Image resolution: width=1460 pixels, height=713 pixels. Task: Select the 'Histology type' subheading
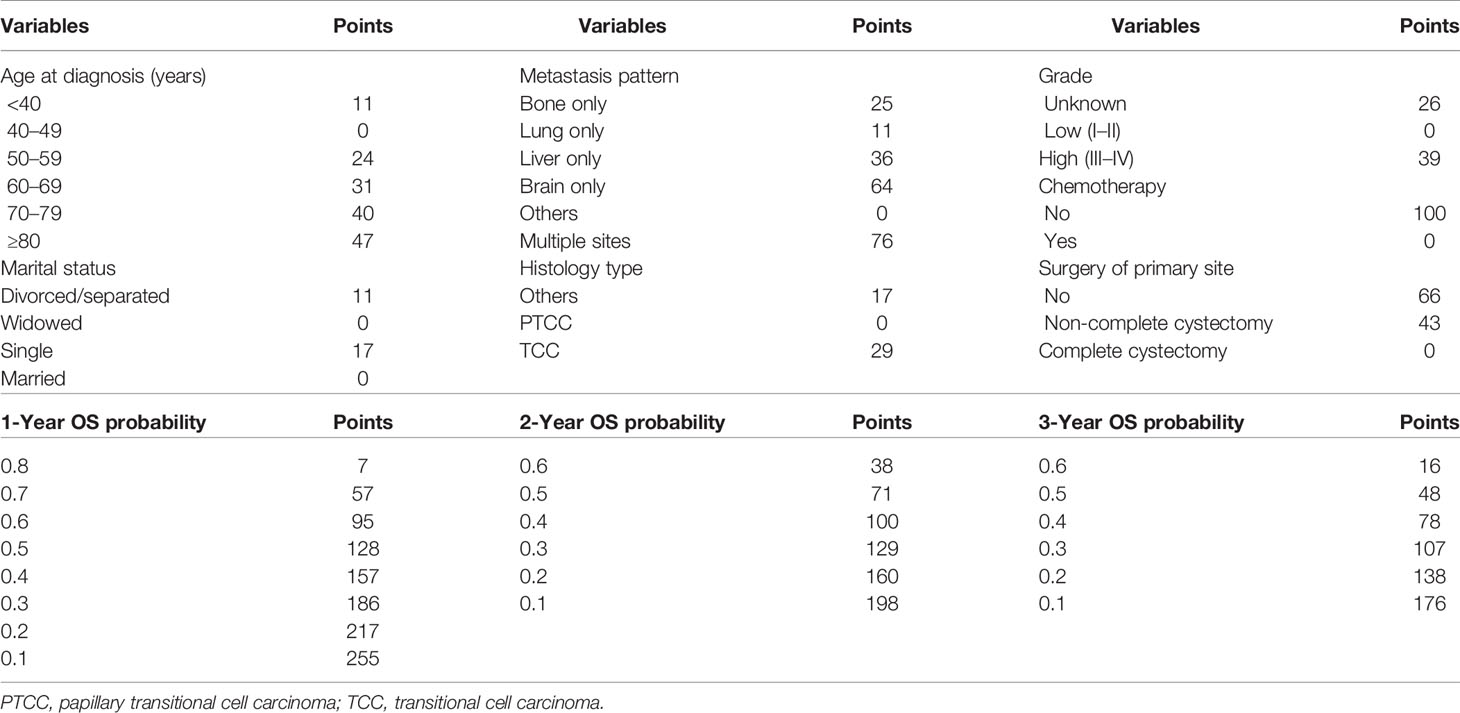pos(580,269)
